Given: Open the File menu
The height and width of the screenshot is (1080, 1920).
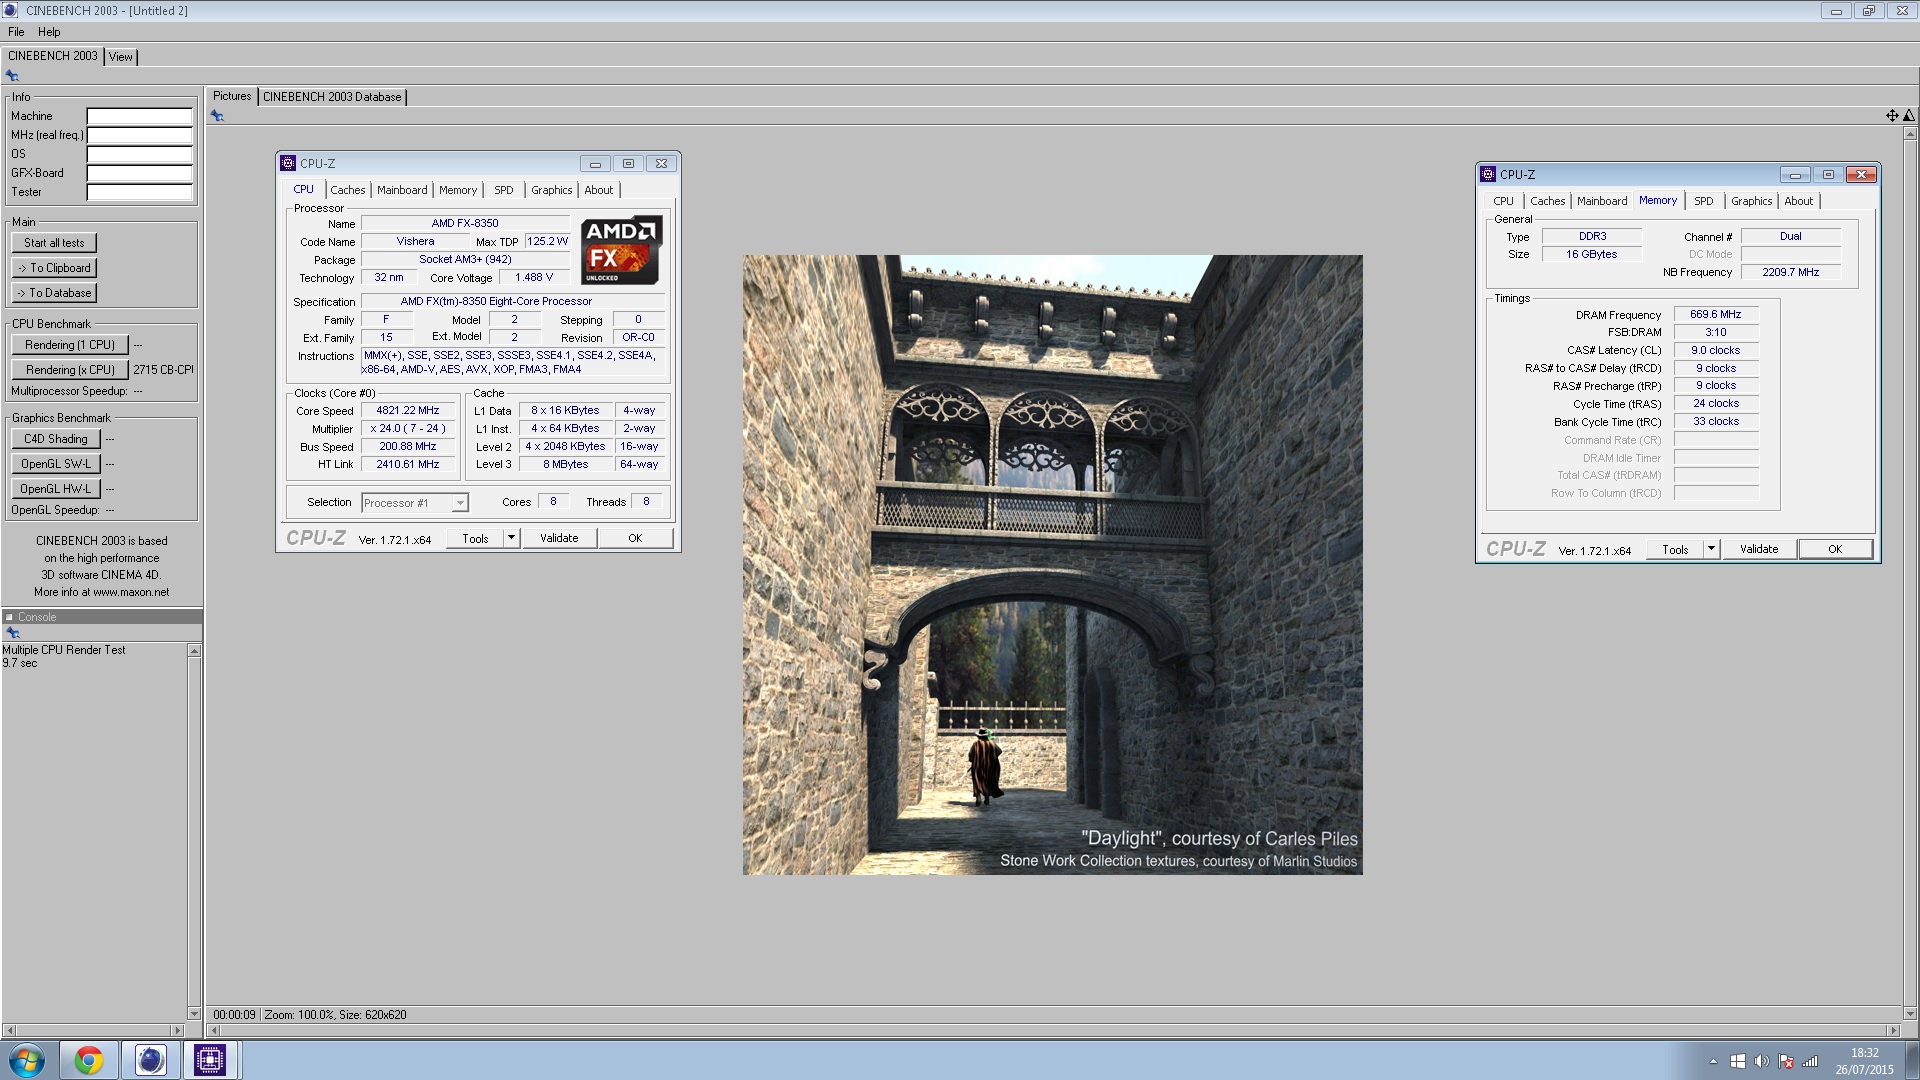Looking at the screenshot, I should pyautogui.click(x=16, y=32).
